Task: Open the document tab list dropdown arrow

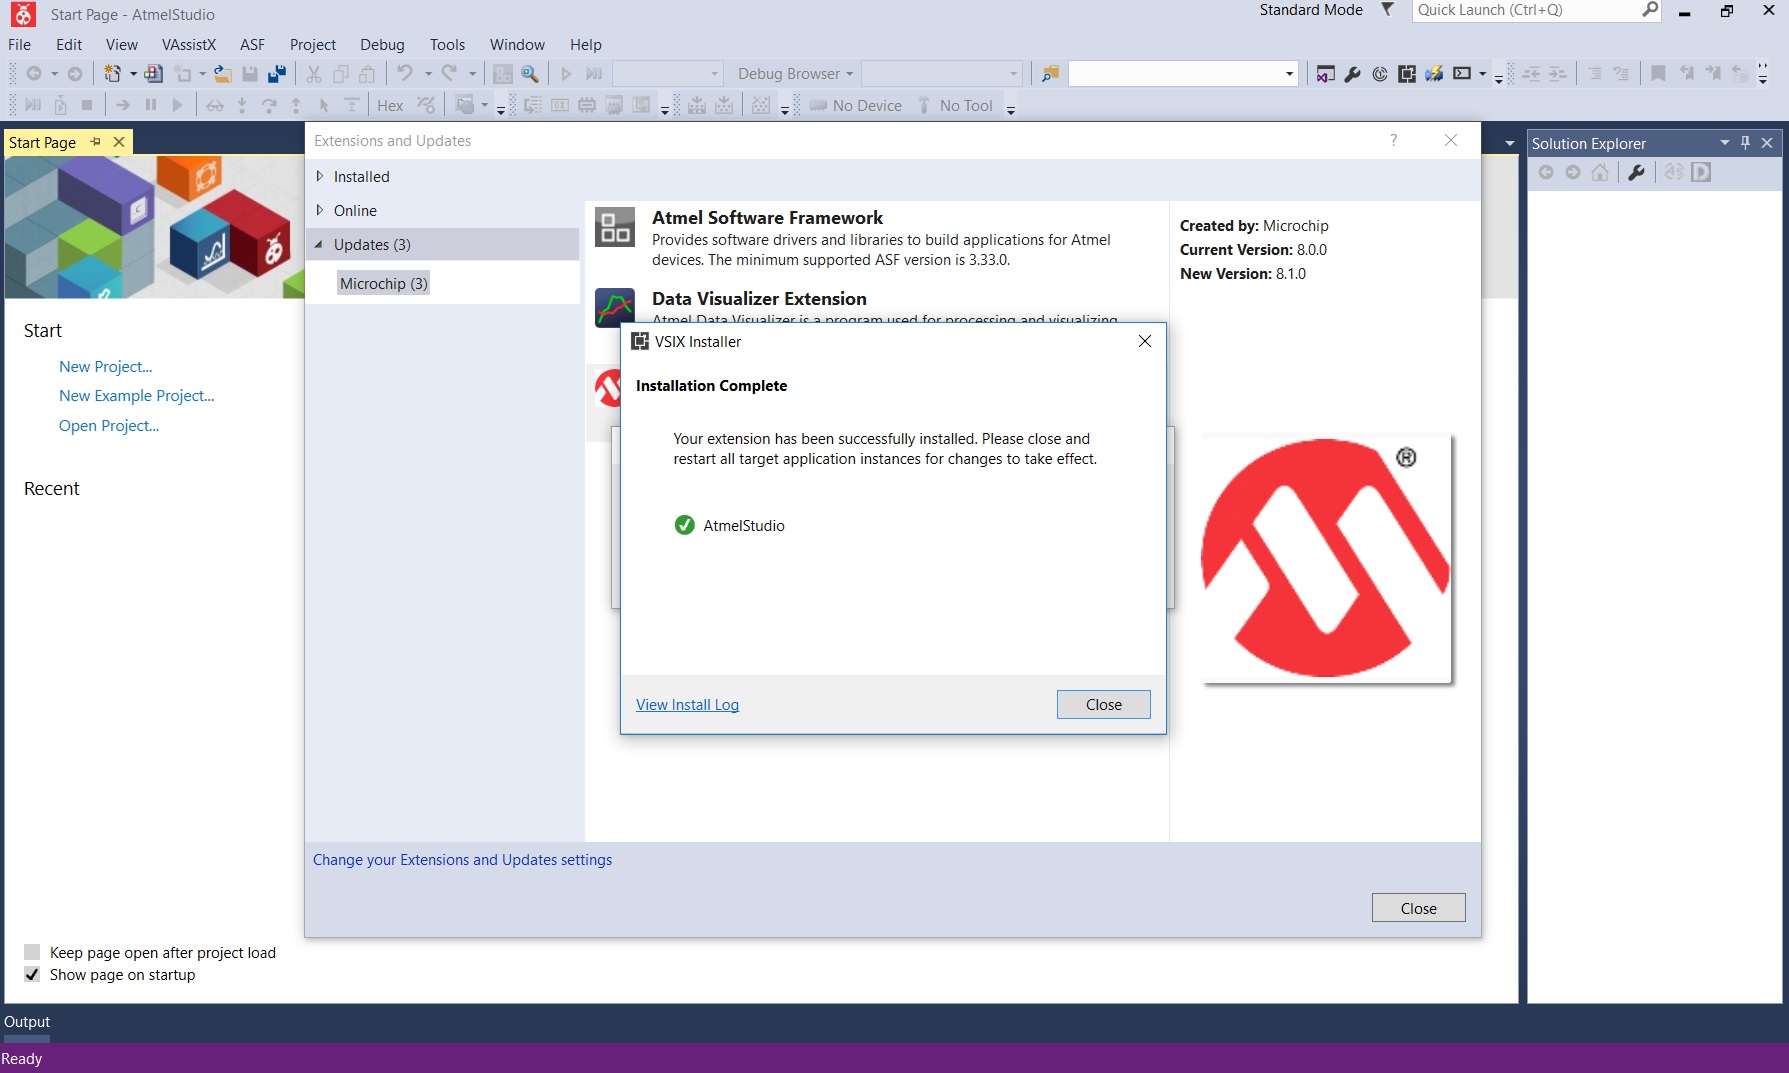Action: (1509, 144)
